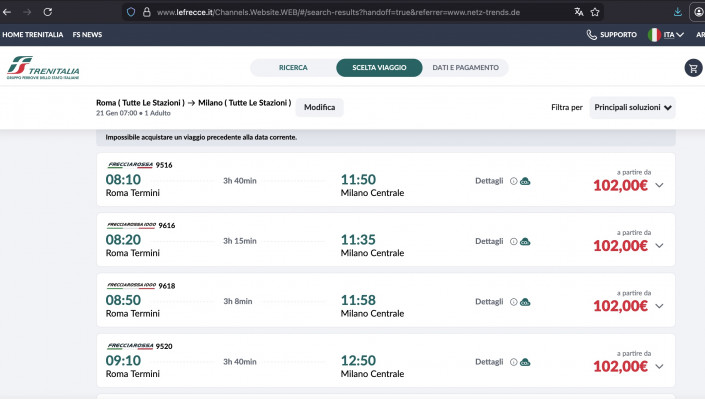Screen dimensions: 705x400
Task: Switch to the RICERCA step tab
Action: (293, 68)
